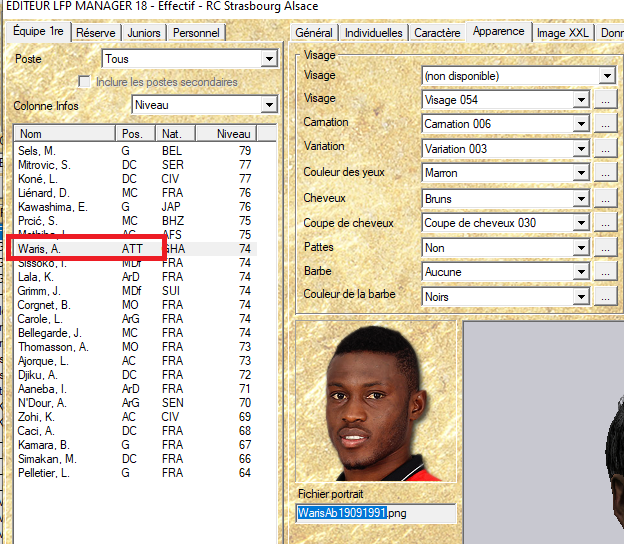Select player Simakan, M. in list

pyautogui.click(x=135, y=459)
